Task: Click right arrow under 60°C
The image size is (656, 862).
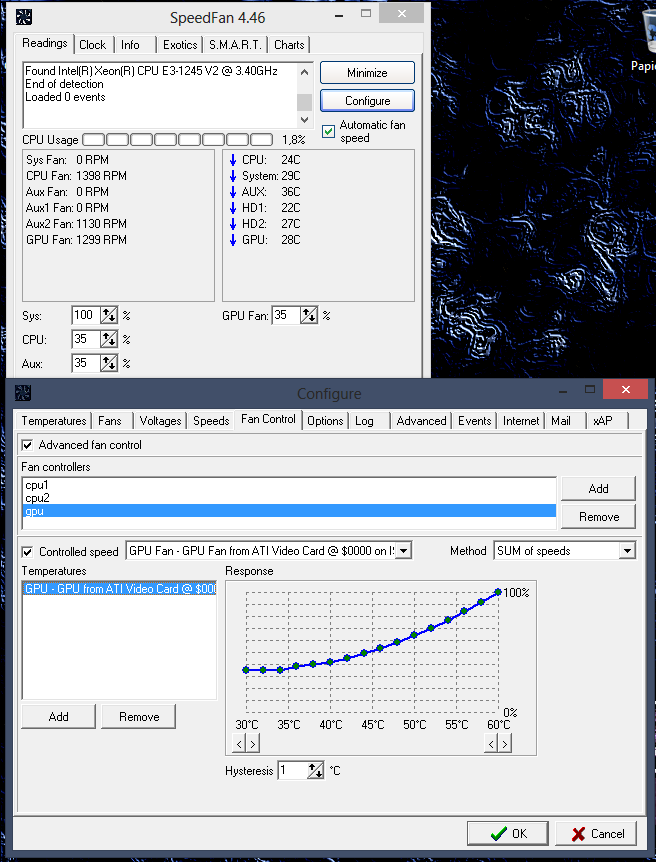Action: click(x=505, y=744)
